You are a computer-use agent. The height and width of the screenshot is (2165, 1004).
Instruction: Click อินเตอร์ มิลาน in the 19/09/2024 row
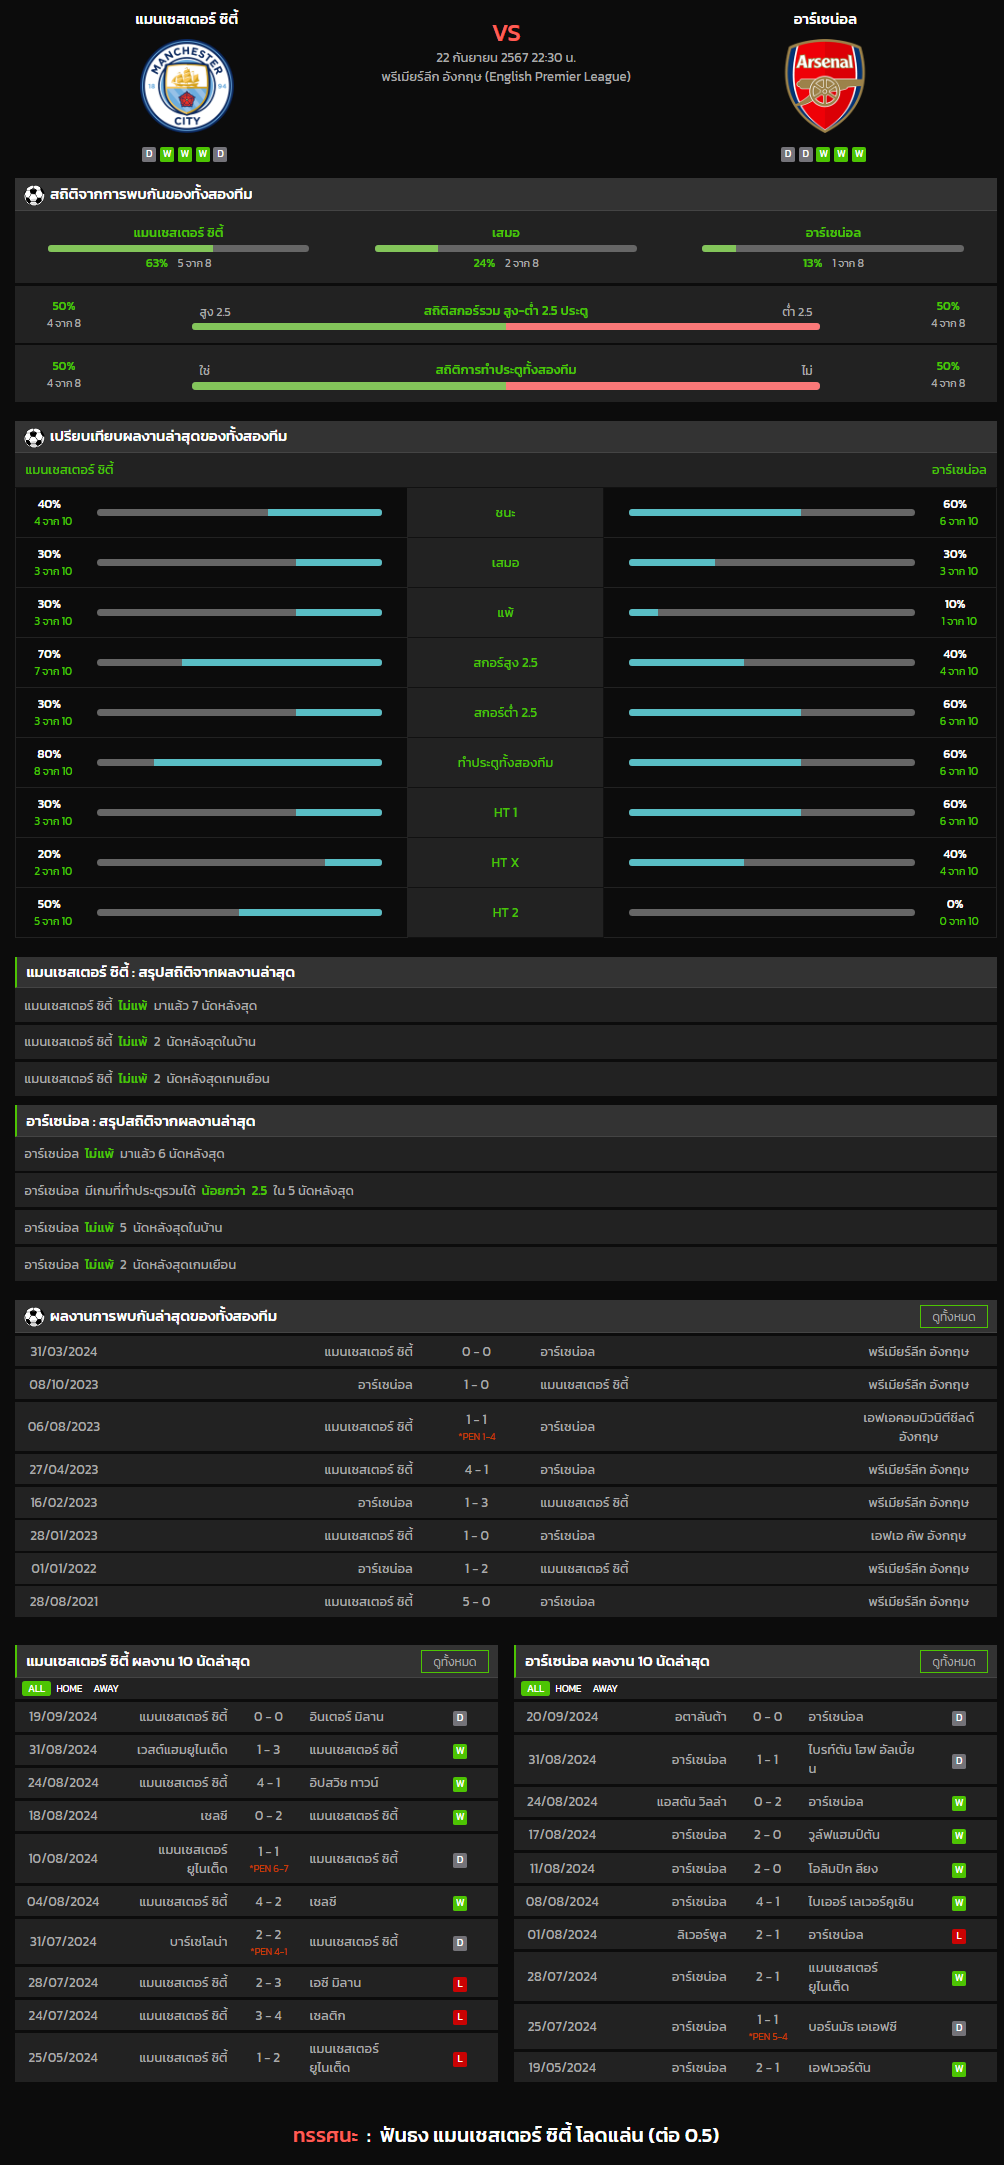click(346, 1717)
